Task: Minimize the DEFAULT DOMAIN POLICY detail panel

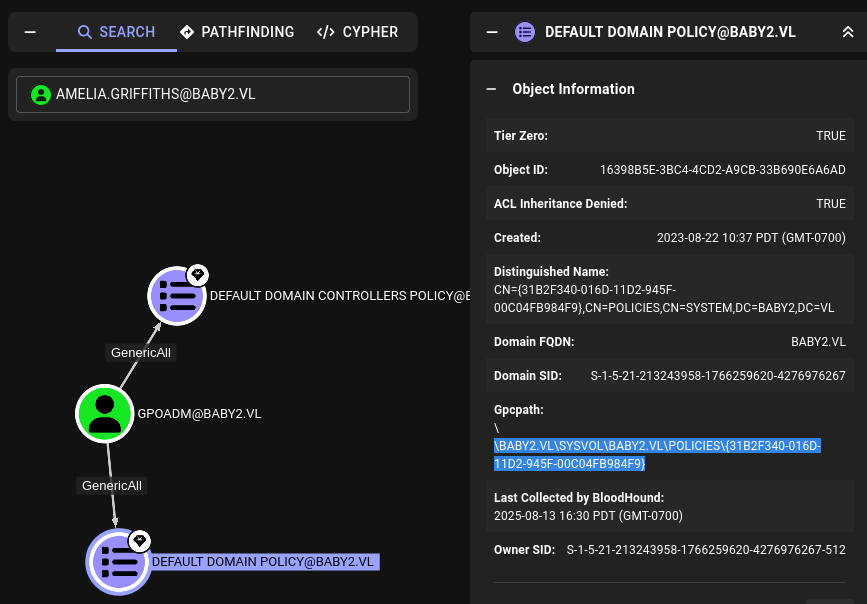Action: click(492, 31)
